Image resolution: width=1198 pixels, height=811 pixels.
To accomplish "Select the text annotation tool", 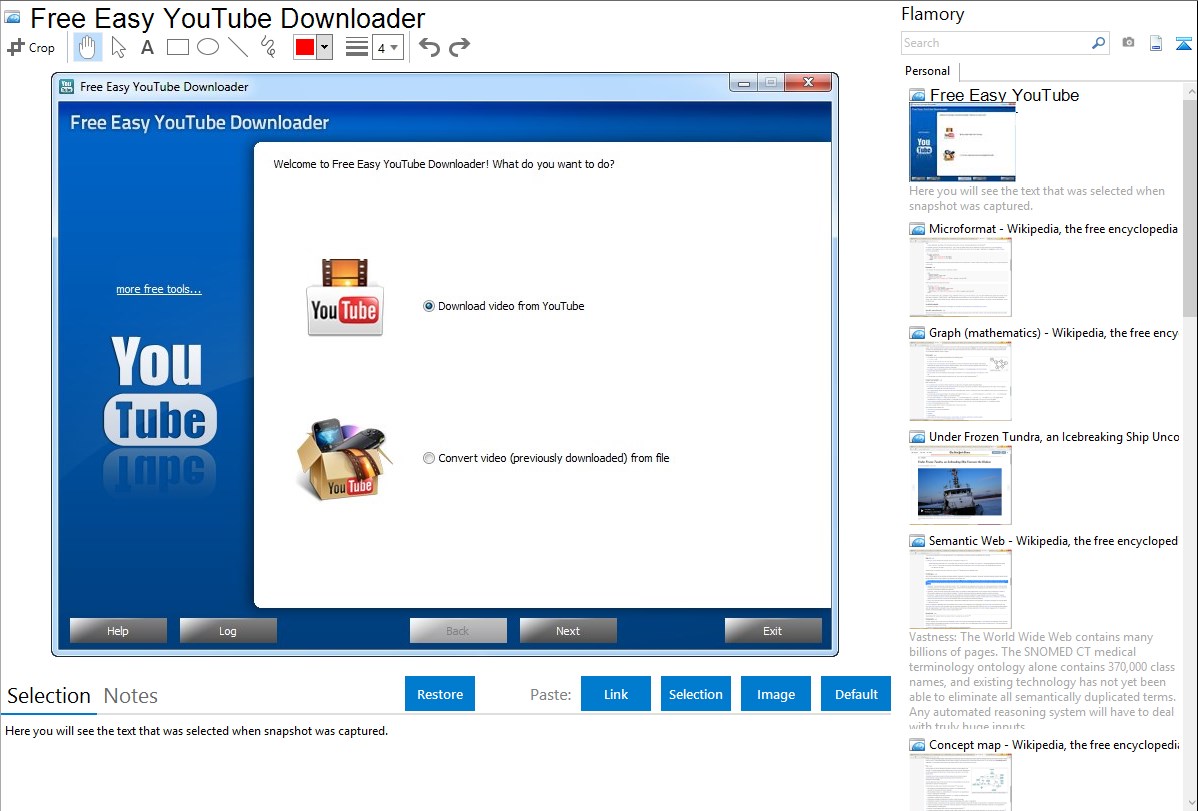I will pyautogui.click(x=147, y=47).
